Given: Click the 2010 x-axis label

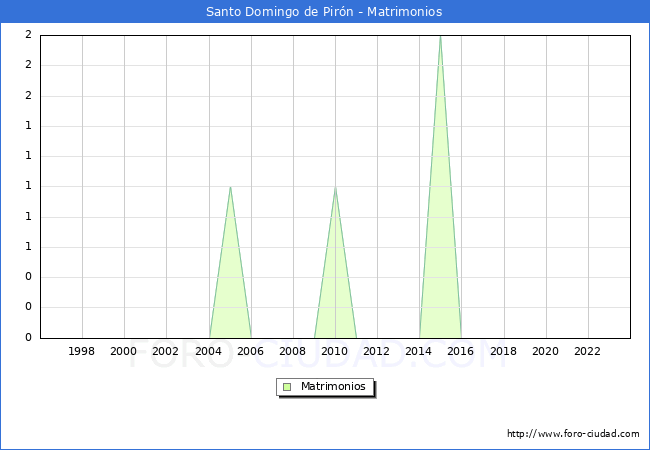Looking at the screenshot, I should (335, 351).
